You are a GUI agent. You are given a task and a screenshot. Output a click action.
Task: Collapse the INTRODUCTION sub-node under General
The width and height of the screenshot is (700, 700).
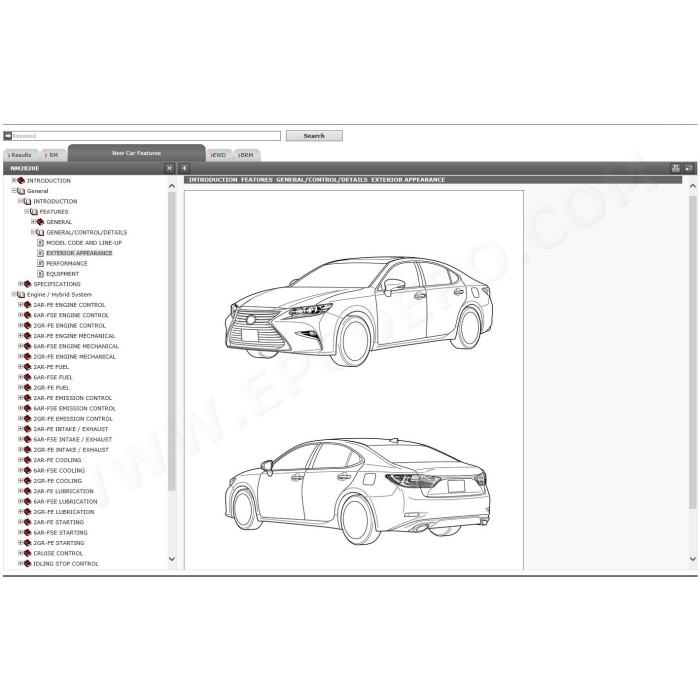click(x=21, y=201)
